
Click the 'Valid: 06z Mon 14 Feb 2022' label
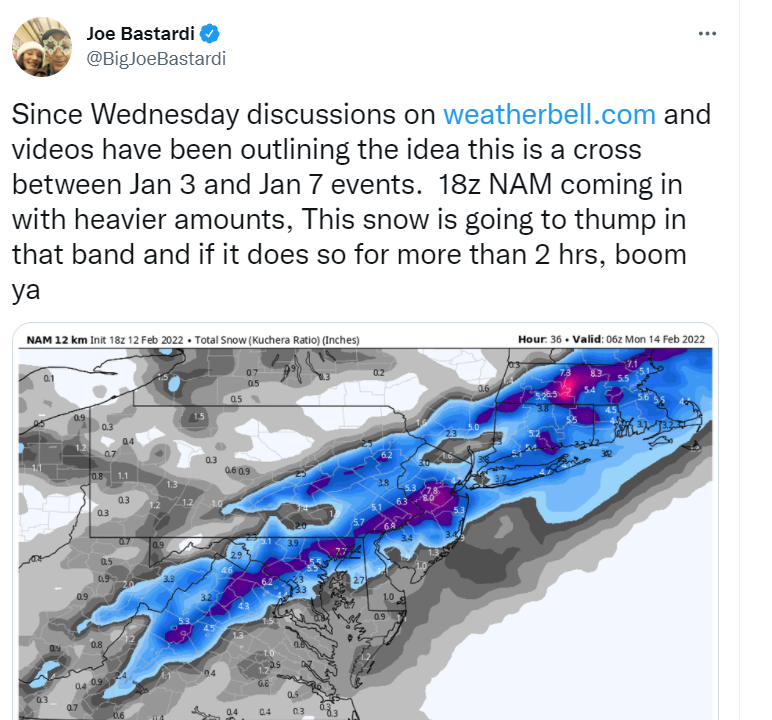[x=639, y=339]
